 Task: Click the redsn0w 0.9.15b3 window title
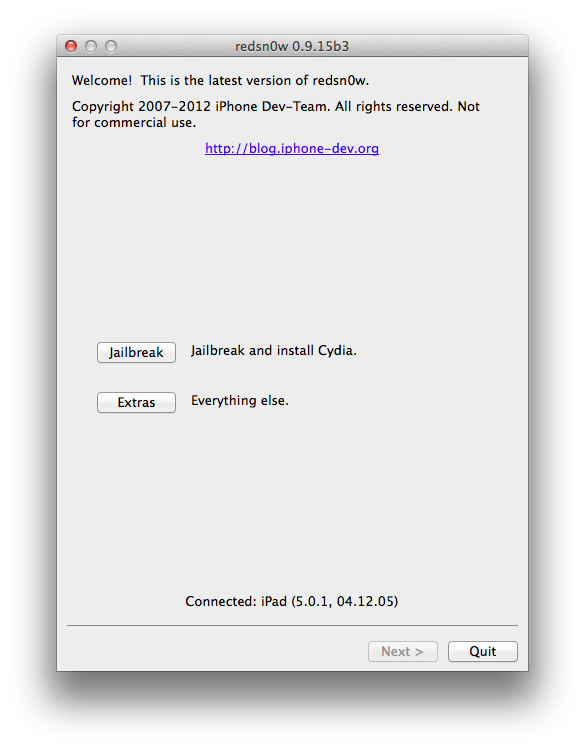pos(292,46)
